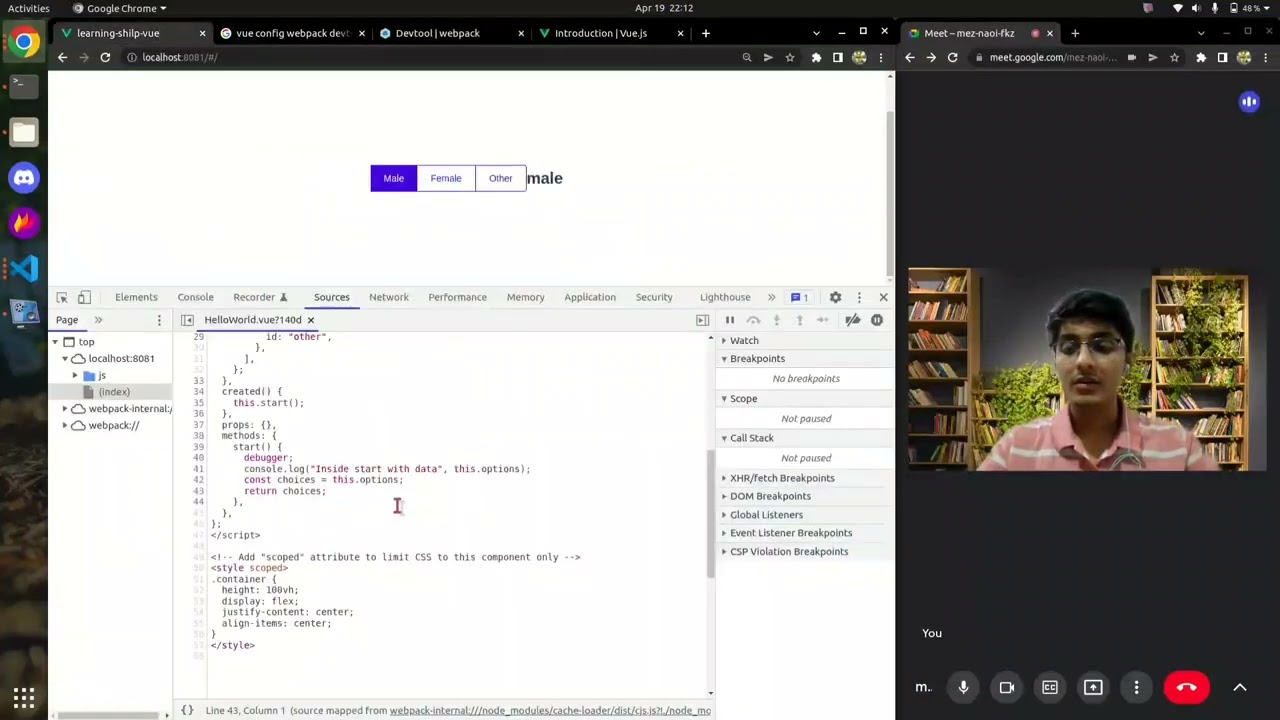Toggle the navigator sidebar icon beside HelloWorld tab

coord(187,320)
